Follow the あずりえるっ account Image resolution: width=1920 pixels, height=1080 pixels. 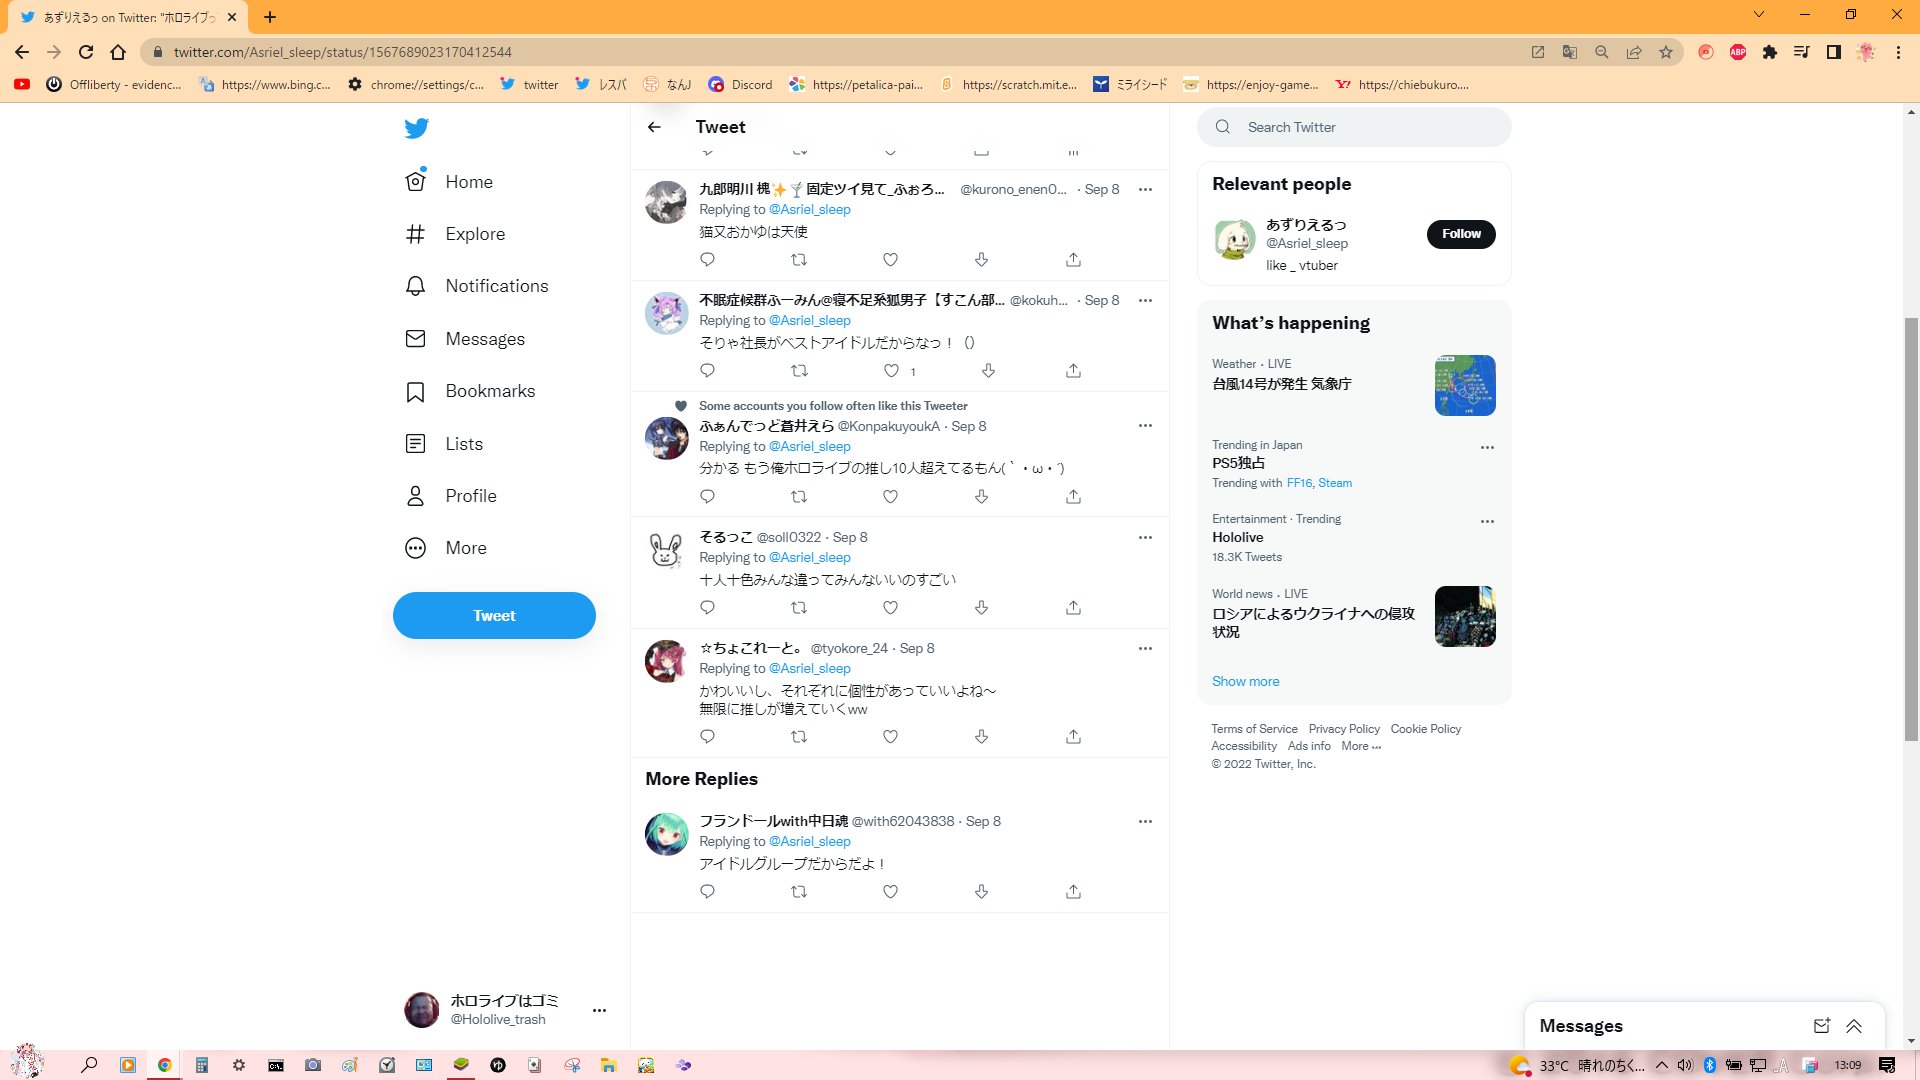(x=1460, y=234)
